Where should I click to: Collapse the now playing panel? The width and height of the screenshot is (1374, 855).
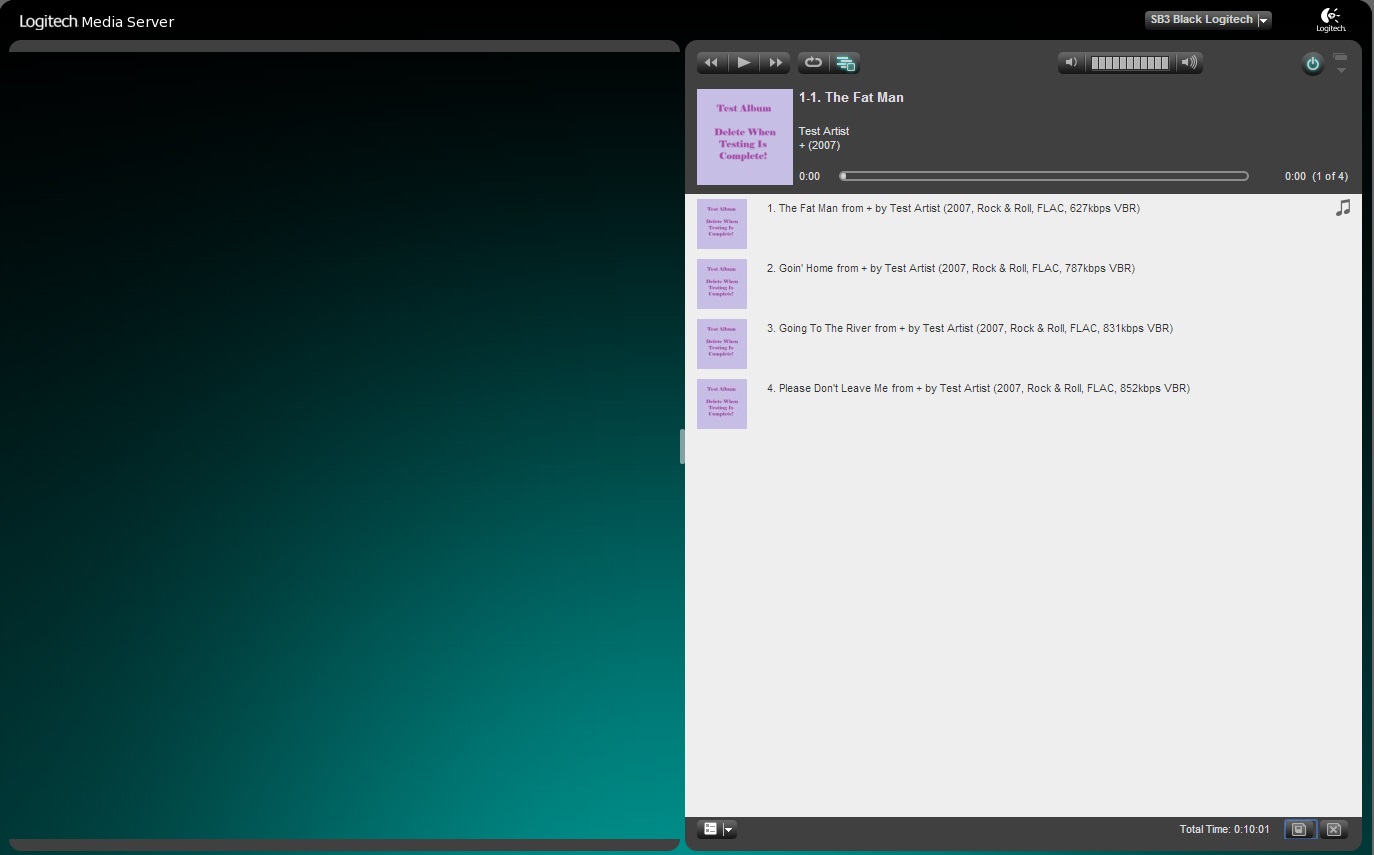[1341, 64]
